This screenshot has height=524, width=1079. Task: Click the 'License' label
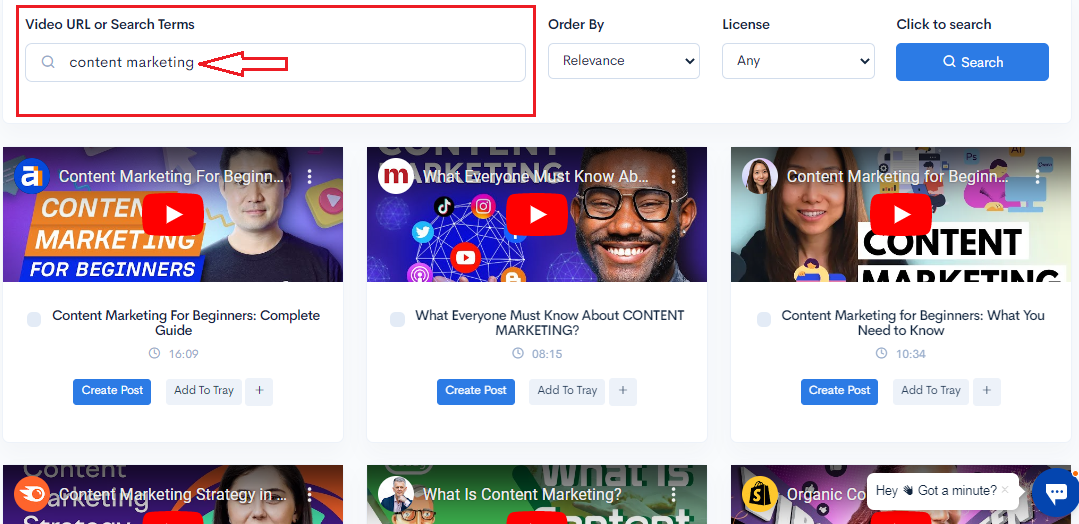point(746,24)
